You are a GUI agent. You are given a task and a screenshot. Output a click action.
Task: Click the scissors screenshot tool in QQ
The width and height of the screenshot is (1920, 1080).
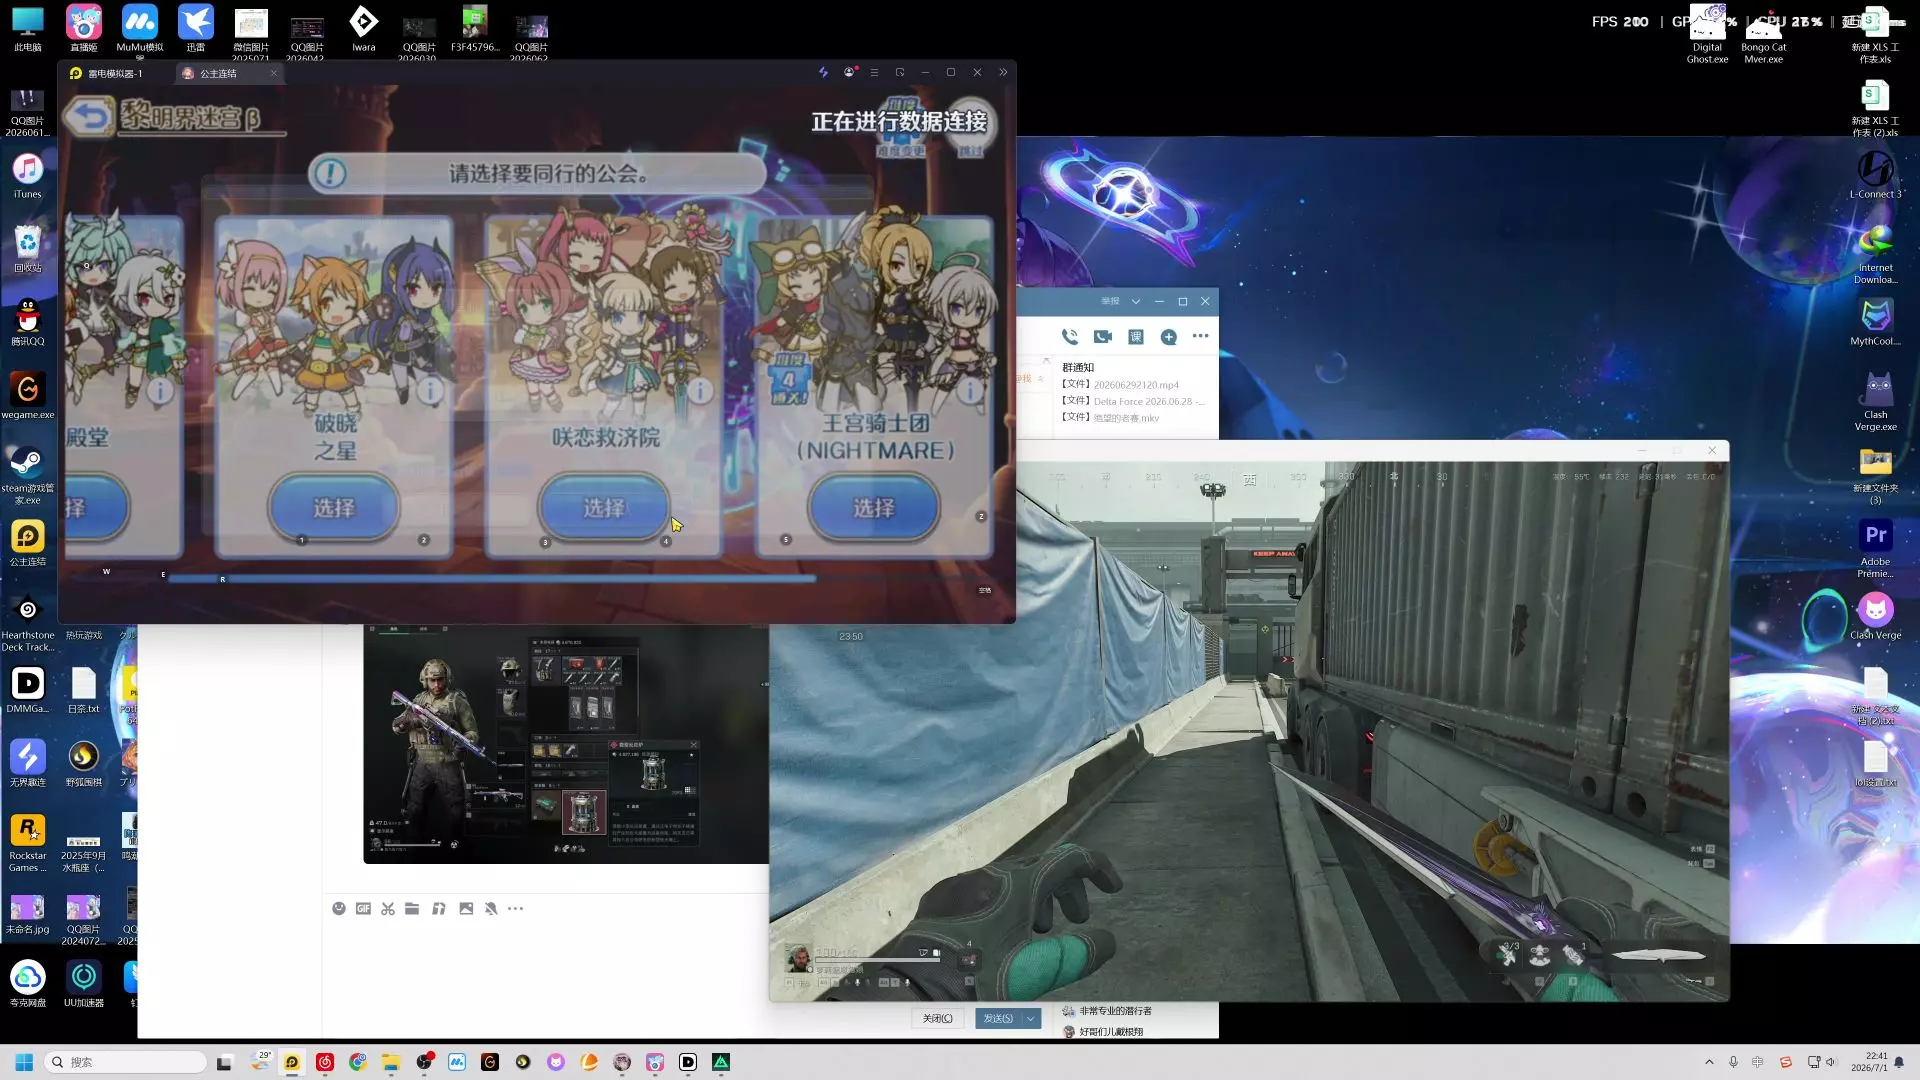pyautogui.click(x=388, y=908)
